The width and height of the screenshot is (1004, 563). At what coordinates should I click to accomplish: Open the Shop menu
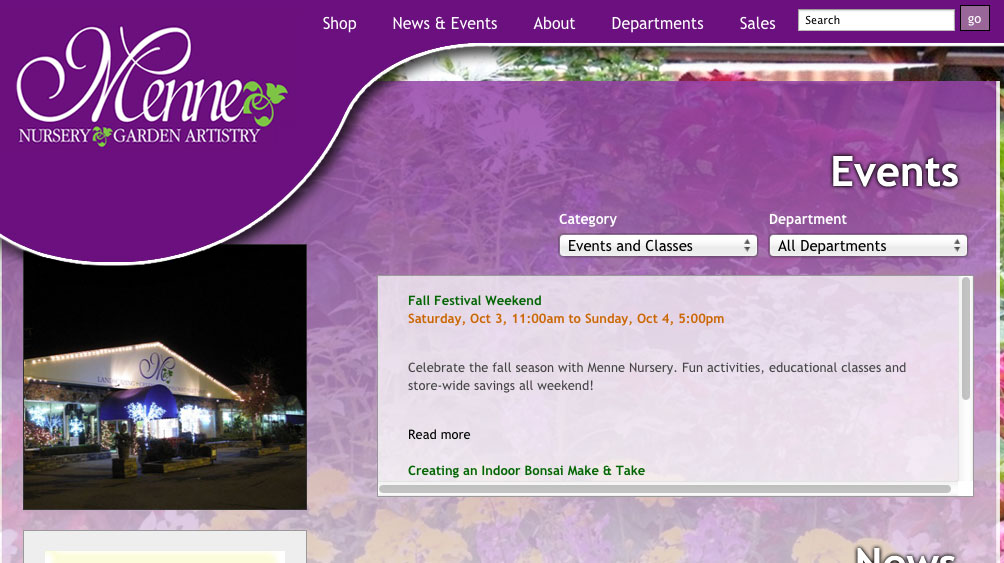click(x=339, y=24)
